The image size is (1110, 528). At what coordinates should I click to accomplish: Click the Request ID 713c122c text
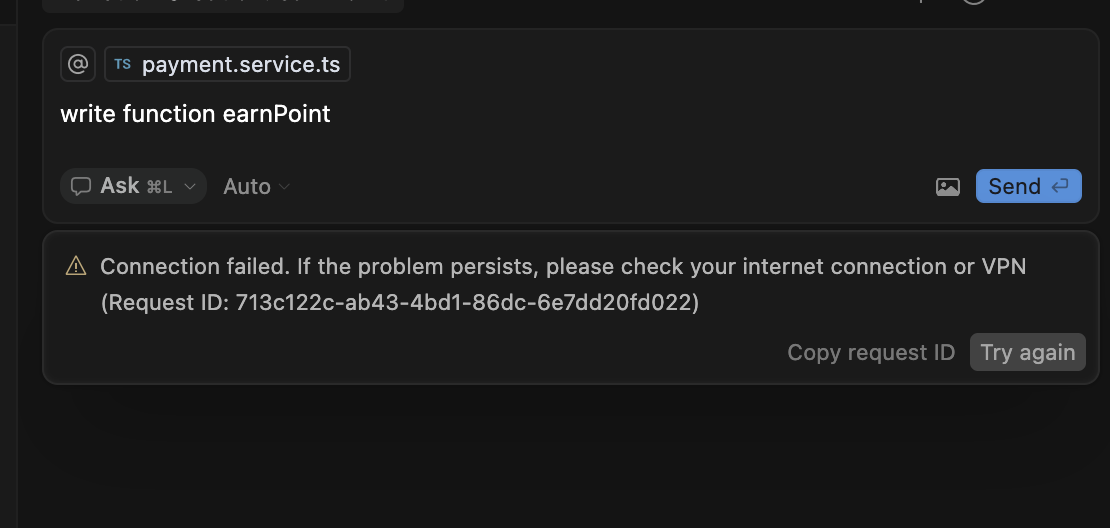400,303
